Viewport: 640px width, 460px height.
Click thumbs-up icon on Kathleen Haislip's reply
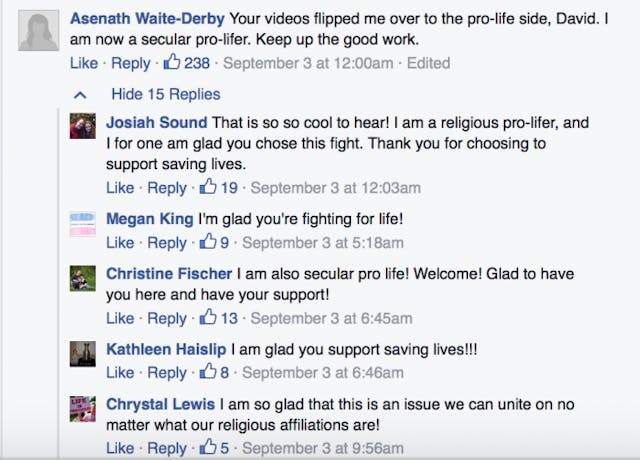click(208, 372)
